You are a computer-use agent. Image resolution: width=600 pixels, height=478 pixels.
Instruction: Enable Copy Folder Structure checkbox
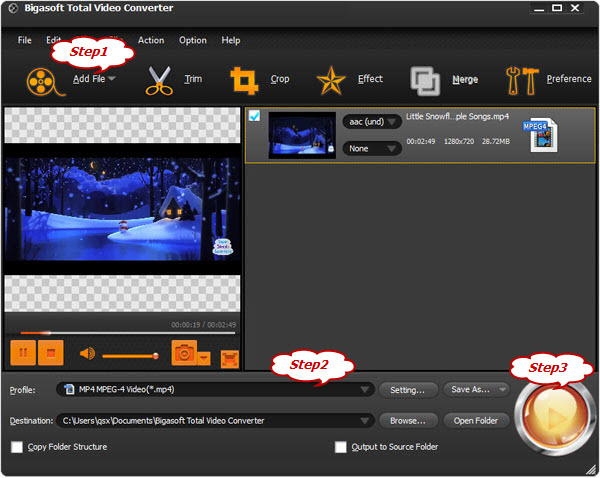pyautogui.click(x=17, y=447)
